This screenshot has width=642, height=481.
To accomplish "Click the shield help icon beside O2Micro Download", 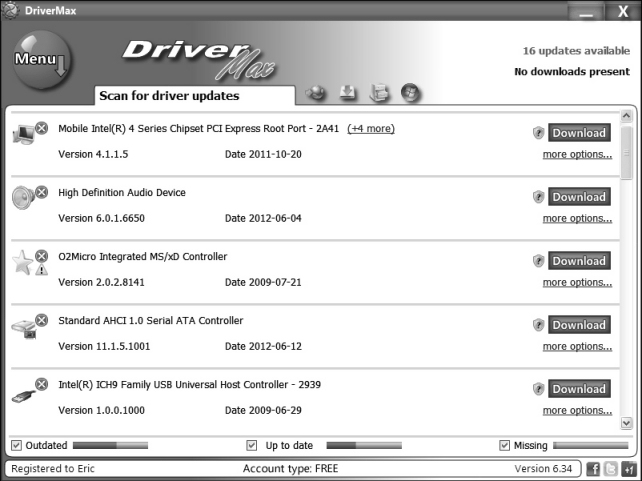I will 538,261.
